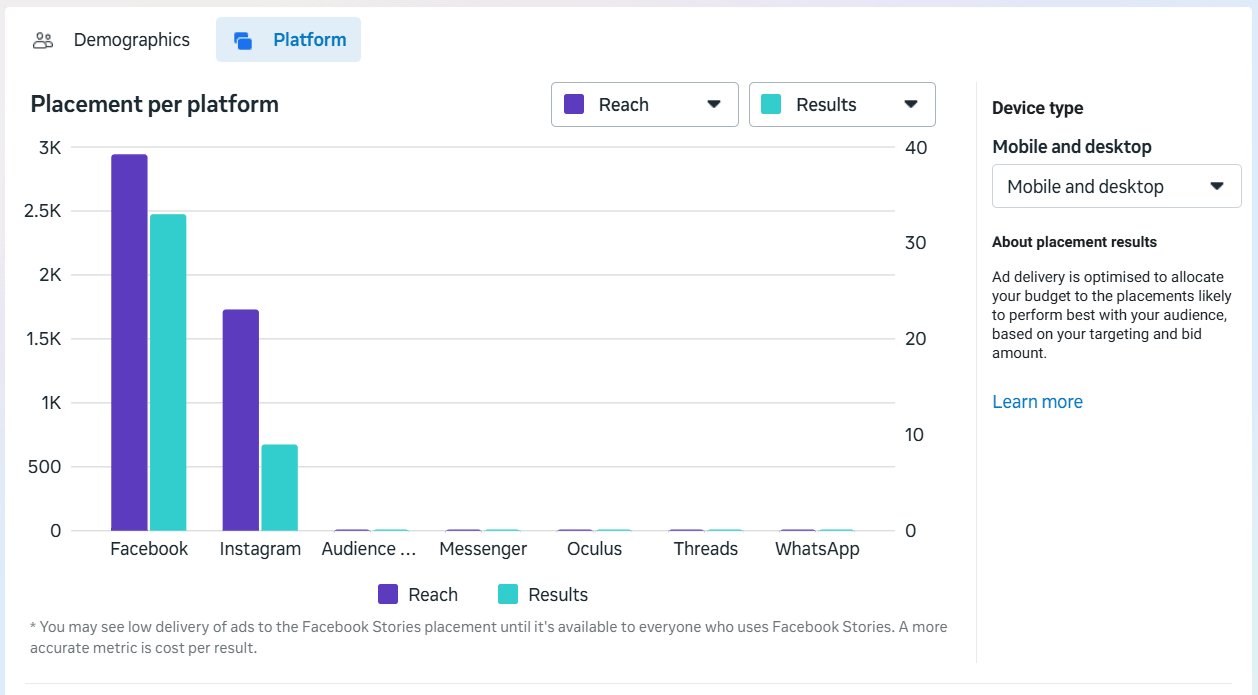The height and width of the screenshot is (695, 1258).
Task: Open the Learn more link
Action: (1037, 402)
